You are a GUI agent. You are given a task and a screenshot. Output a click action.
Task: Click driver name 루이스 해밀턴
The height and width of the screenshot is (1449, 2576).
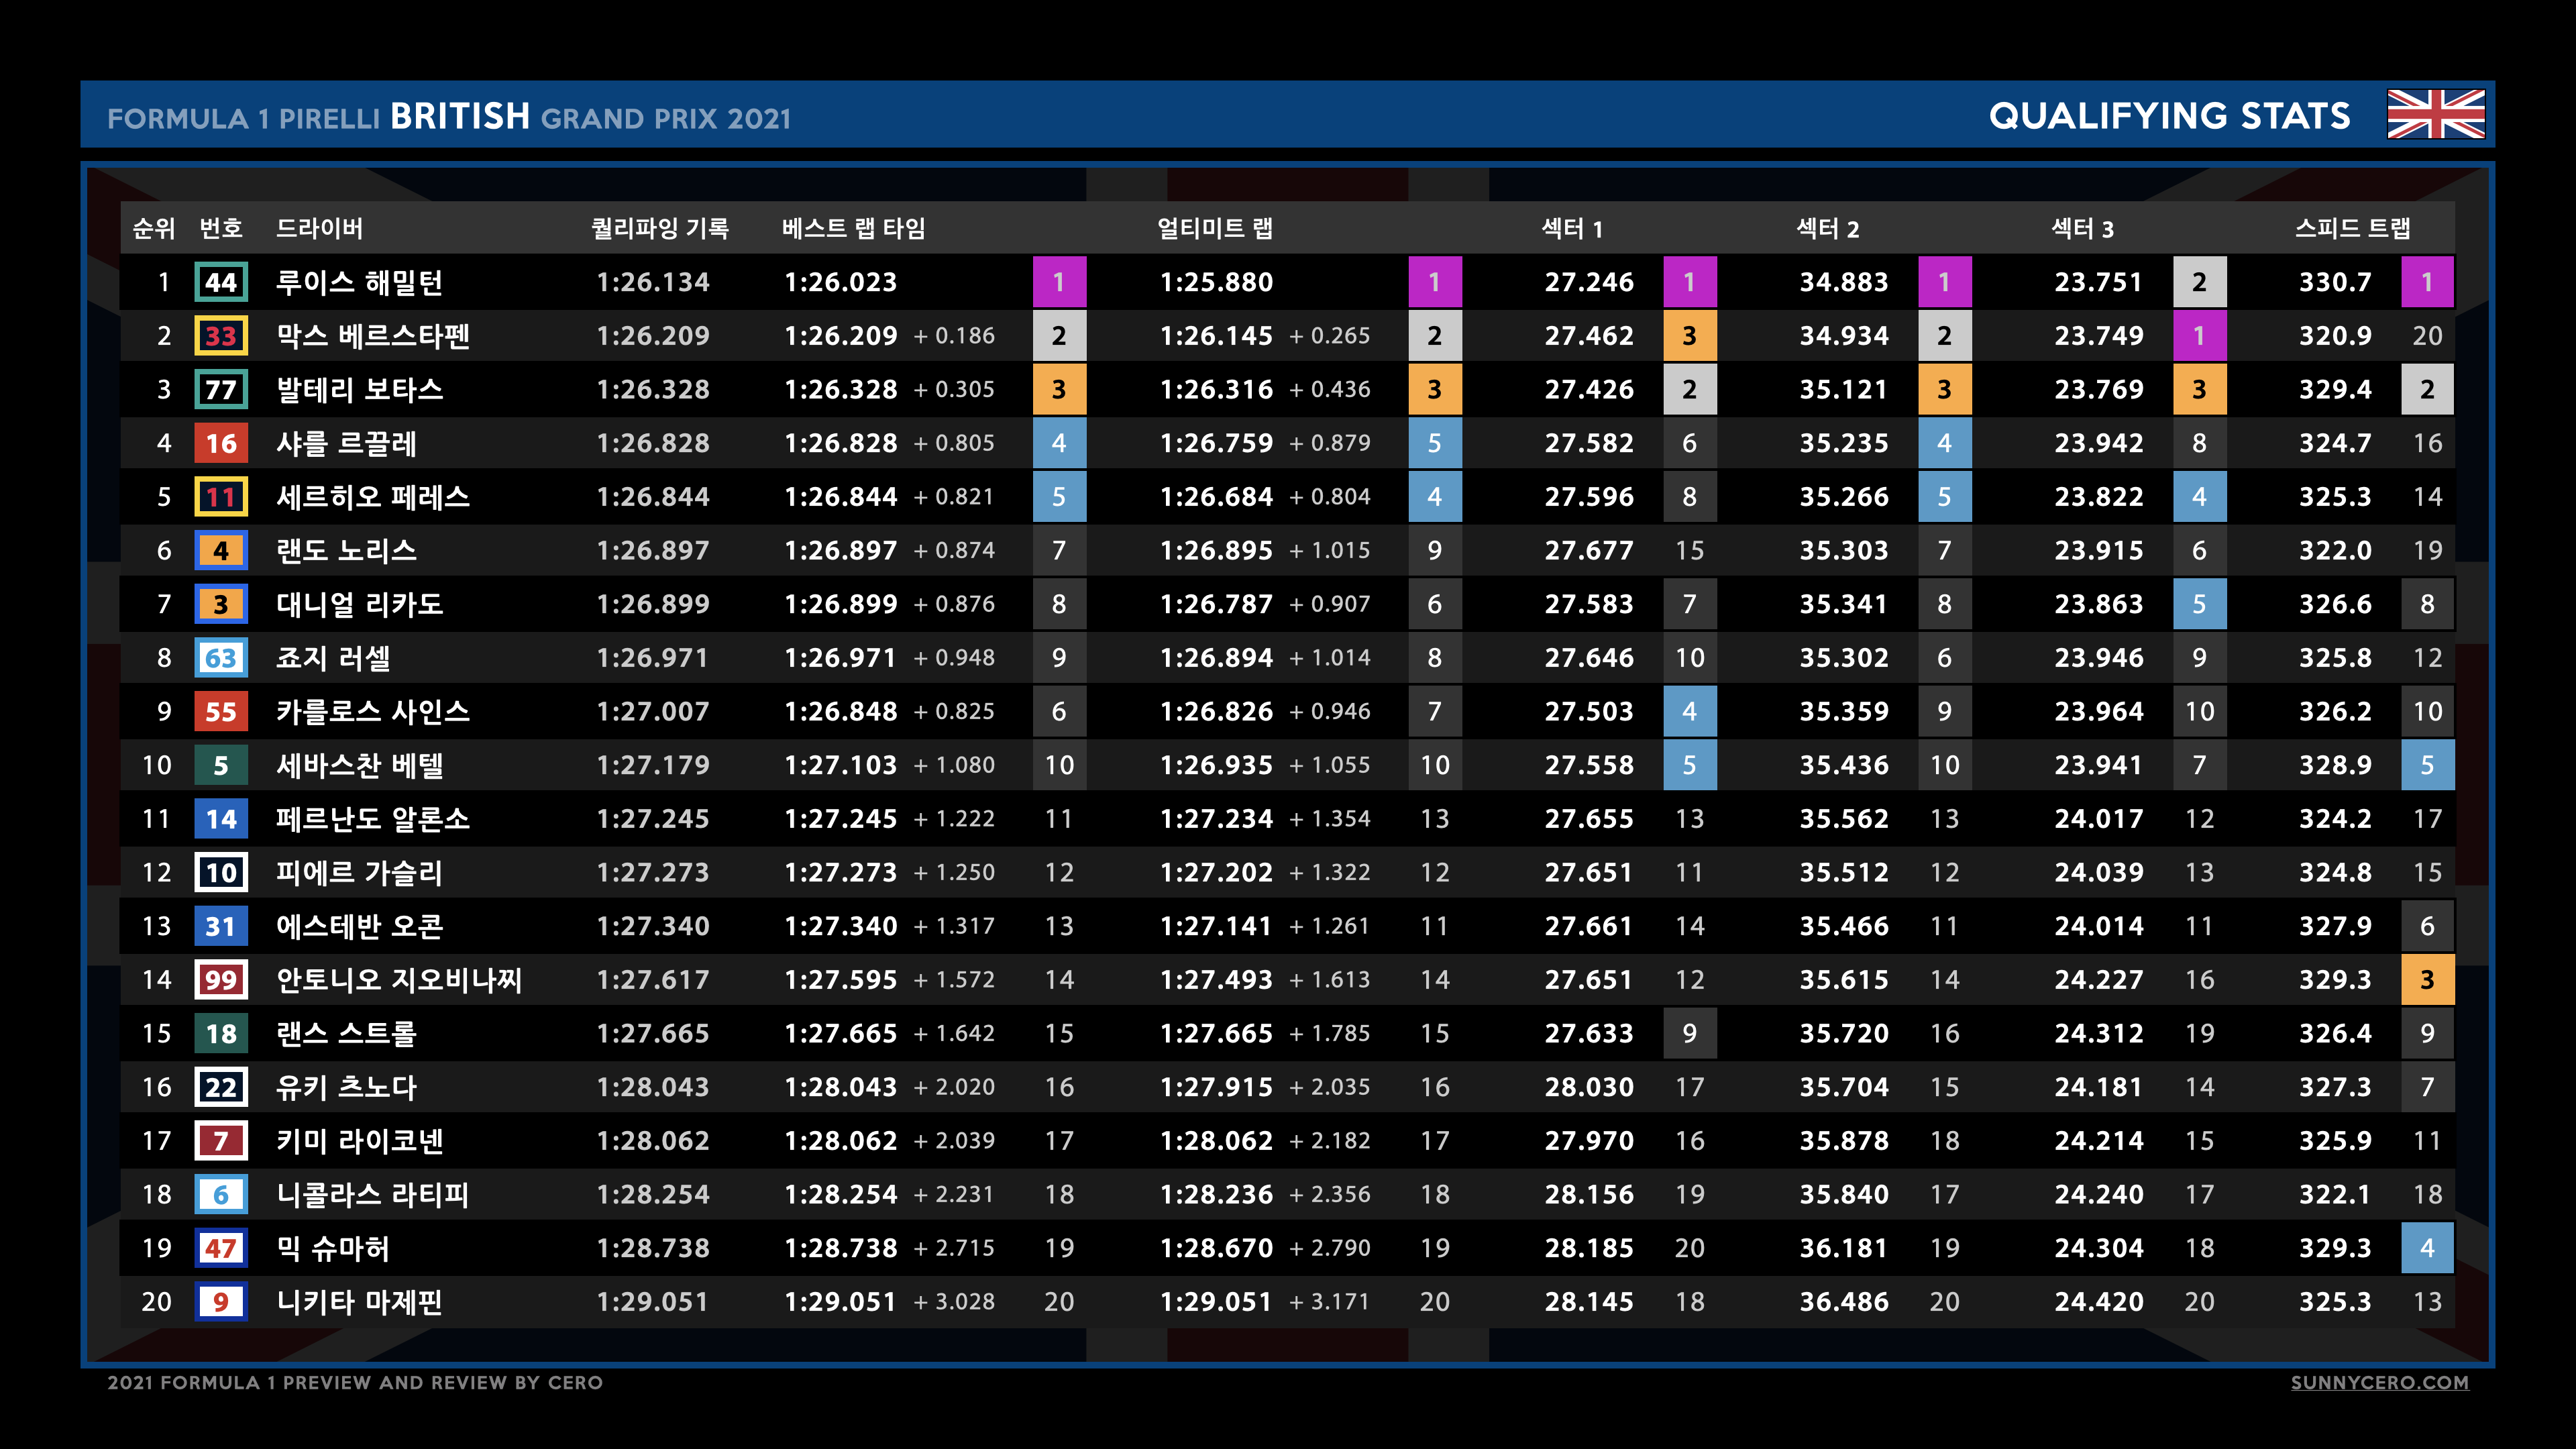pyautogui.click(x=359, y=282)
